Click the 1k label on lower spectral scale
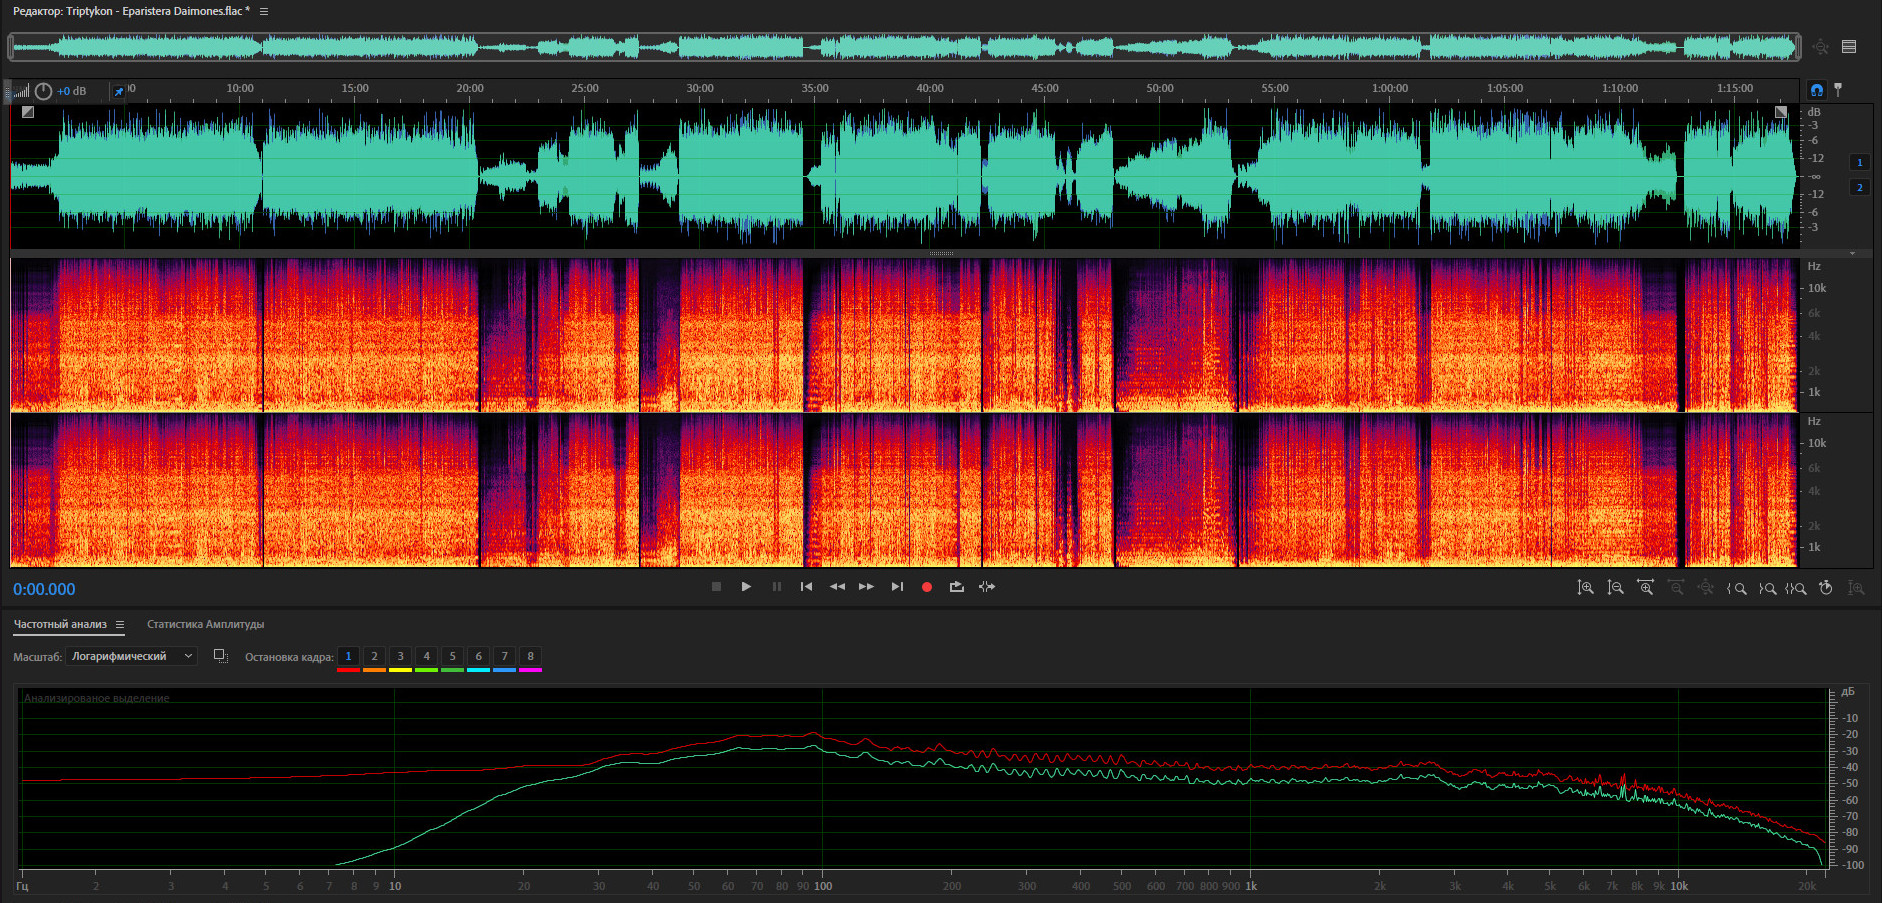The height and width of the screenshot is (903, 1882). pyautogui.click(x=1814, y=547)
